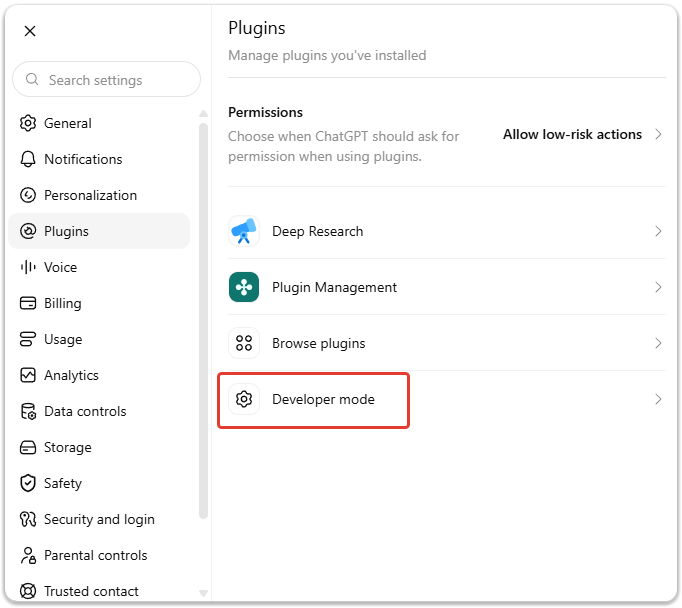Open Plugin Management
This screenshot has height=608, width=682.
click(x=447, y=287)
